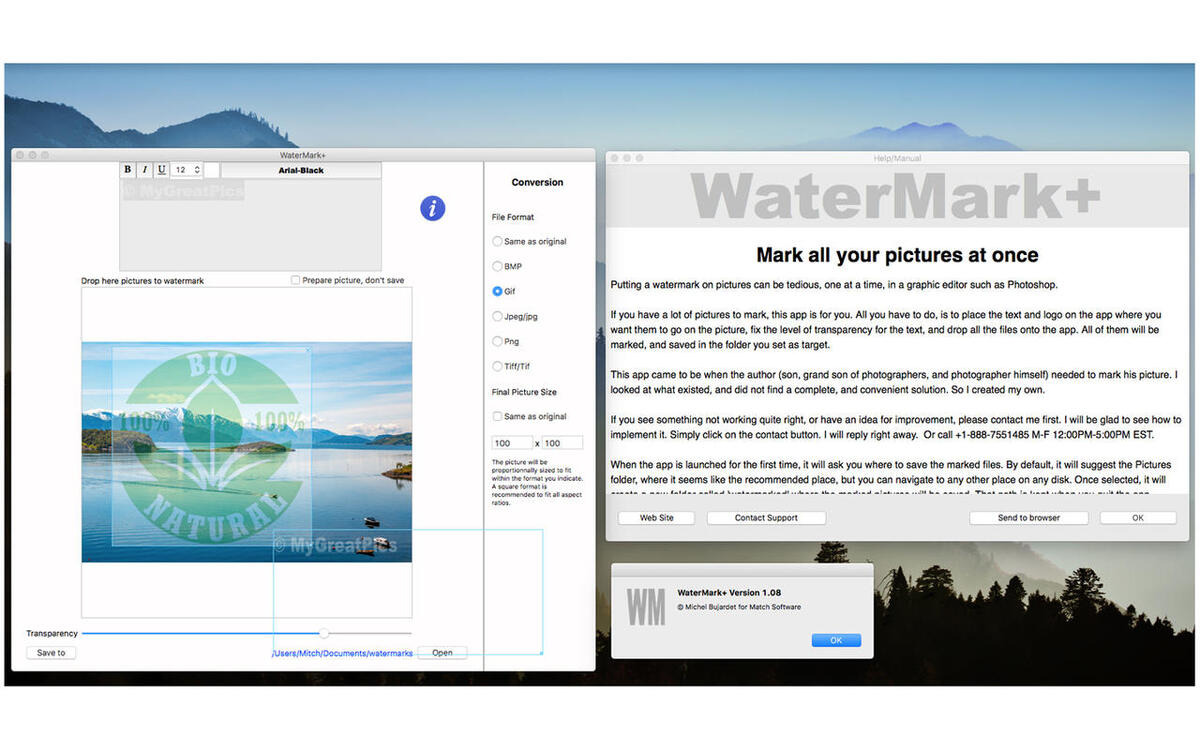Close the WaterMark+ main window
The height and width of the screenshot is (750, 1200).
[x=20, y=155]
